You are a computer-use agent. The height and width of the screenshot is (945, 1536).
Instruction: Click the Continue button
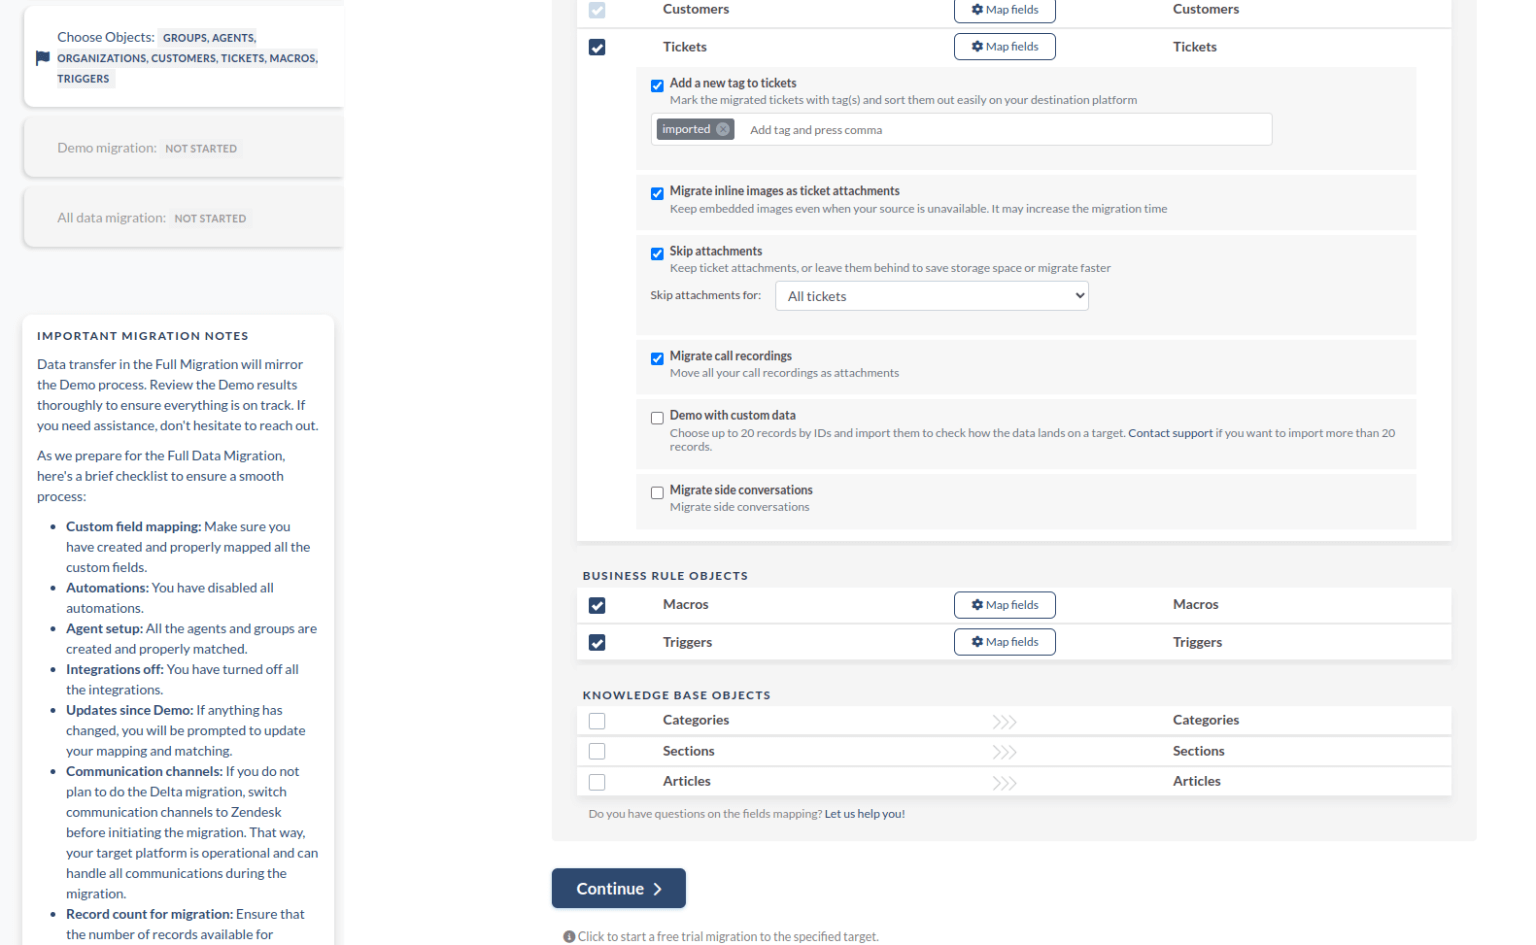pyautogui.click(x=618, y=888)
